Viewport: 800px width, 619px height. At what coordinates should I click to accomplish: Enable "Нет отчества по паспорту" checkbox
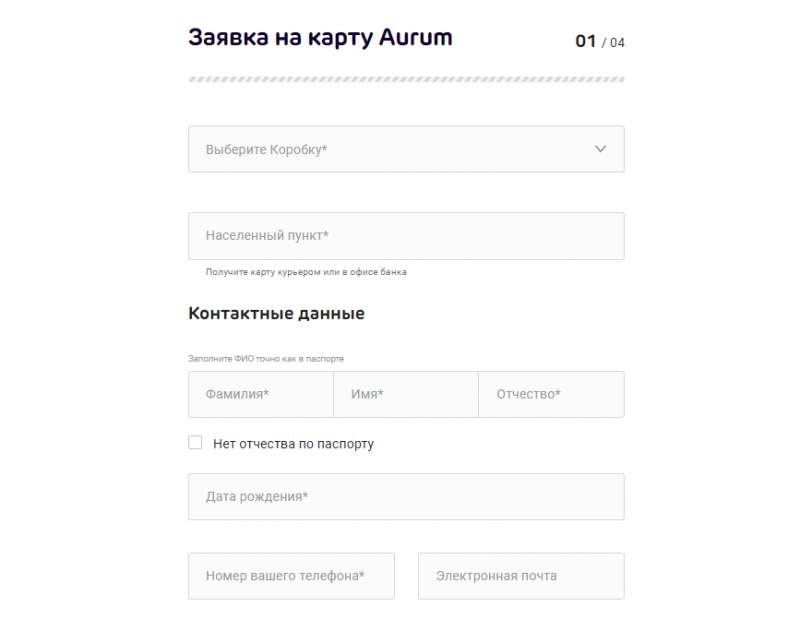[195, 441]
